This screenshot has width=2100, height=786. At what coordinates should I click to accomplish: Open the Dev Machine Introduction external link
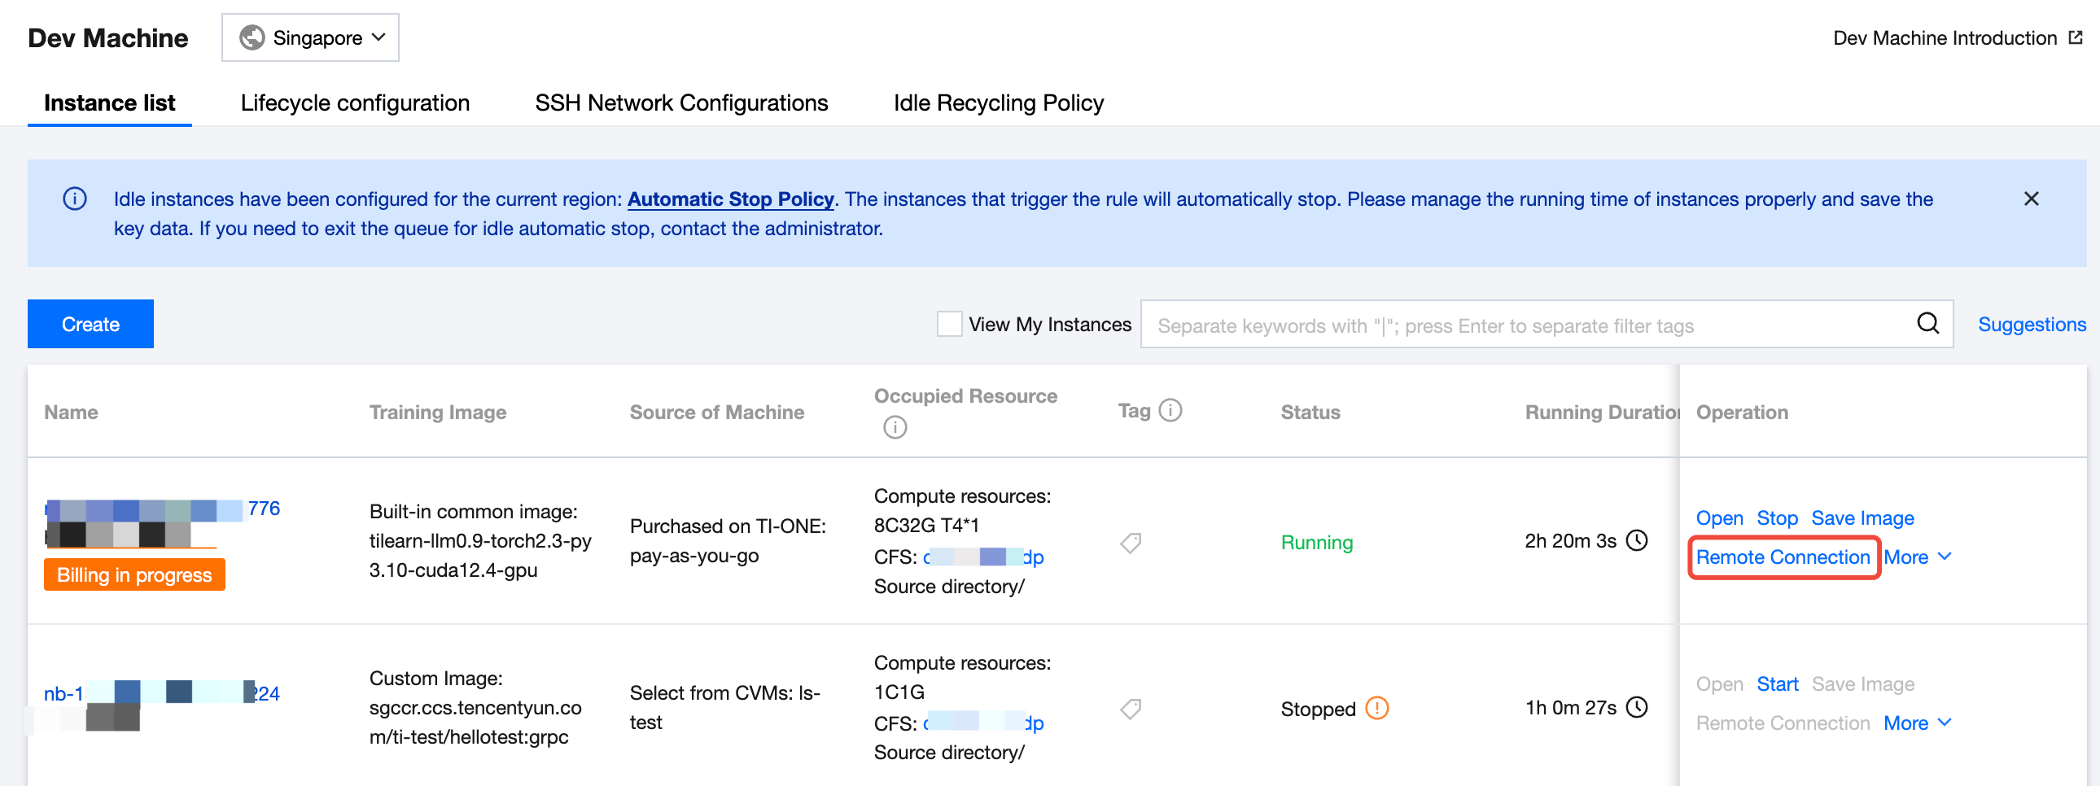(1957, 38)
